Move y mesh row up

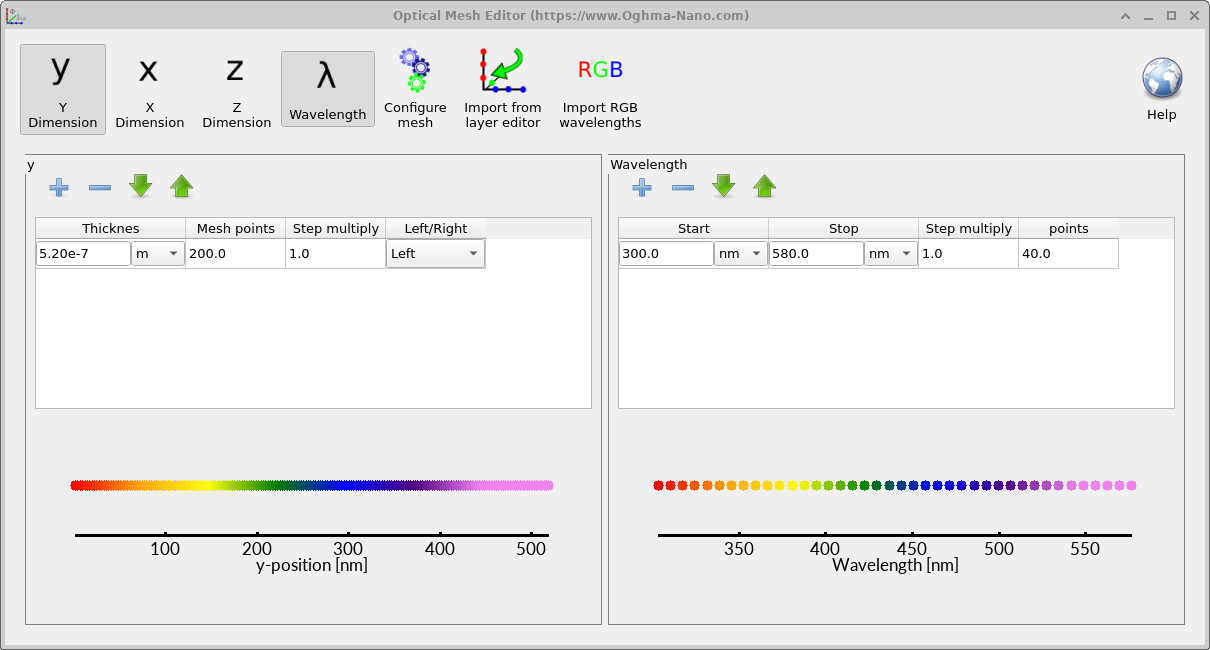pyautogui.click(x=182, y=187)
